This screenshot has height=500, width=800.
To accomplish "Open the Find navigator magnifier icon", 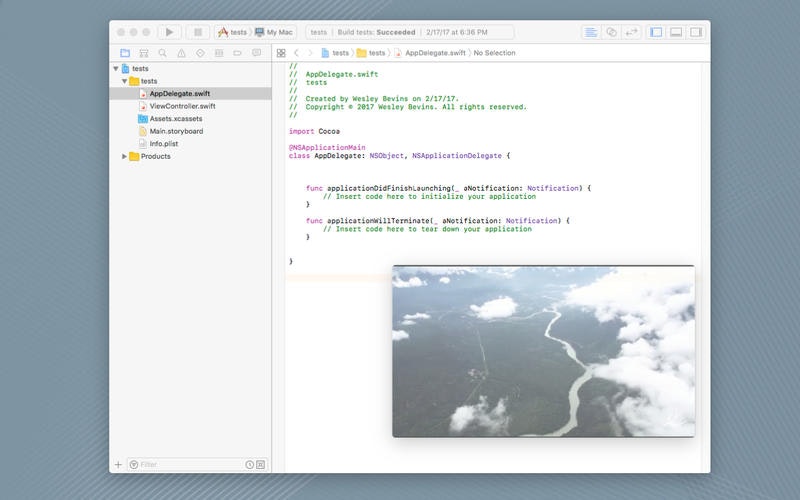I will (163, 53).
